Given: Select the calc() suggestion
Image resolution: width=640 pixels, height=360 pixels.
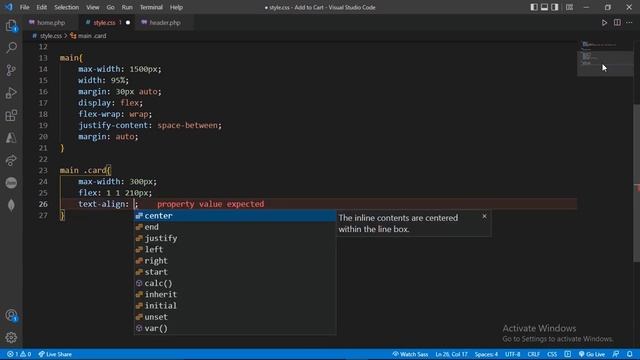Looking at the screenshot, I should click(235, 283).
